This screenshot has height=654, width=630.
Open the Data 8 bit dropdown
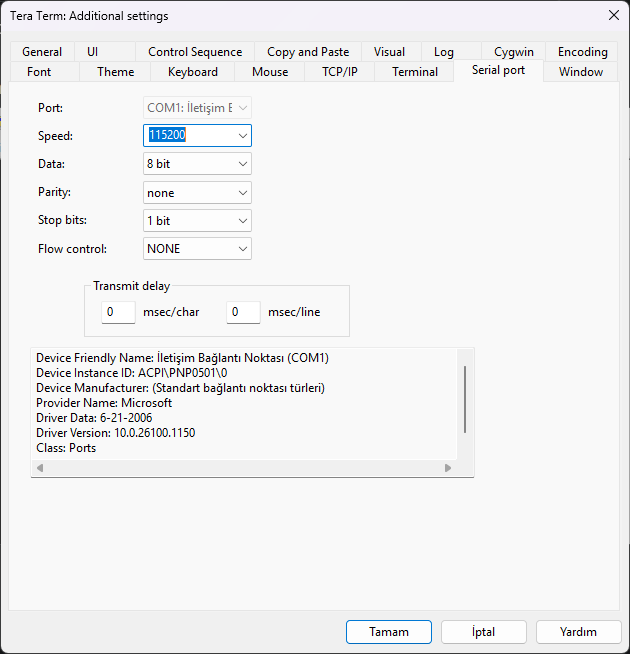coord(197,164)
